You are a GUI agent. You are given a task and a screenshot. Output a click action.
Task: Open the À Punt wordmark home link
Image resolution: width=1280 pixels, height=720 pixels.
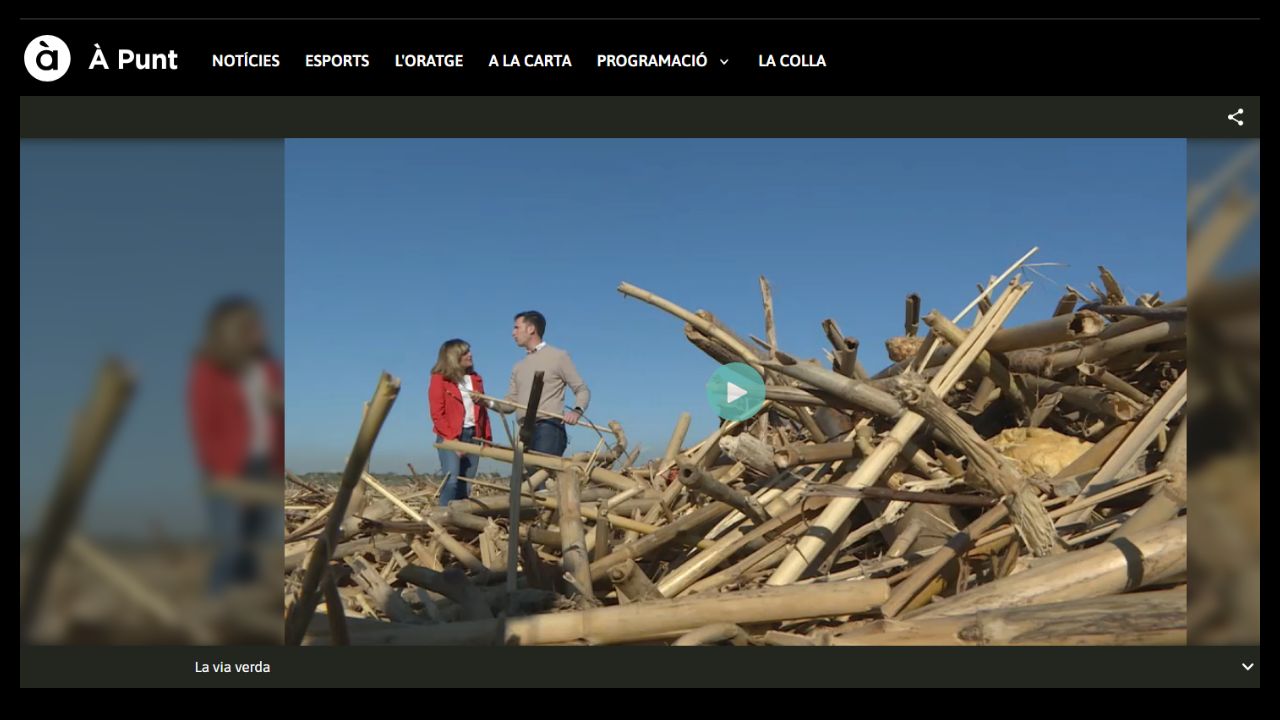coord(133,60)
